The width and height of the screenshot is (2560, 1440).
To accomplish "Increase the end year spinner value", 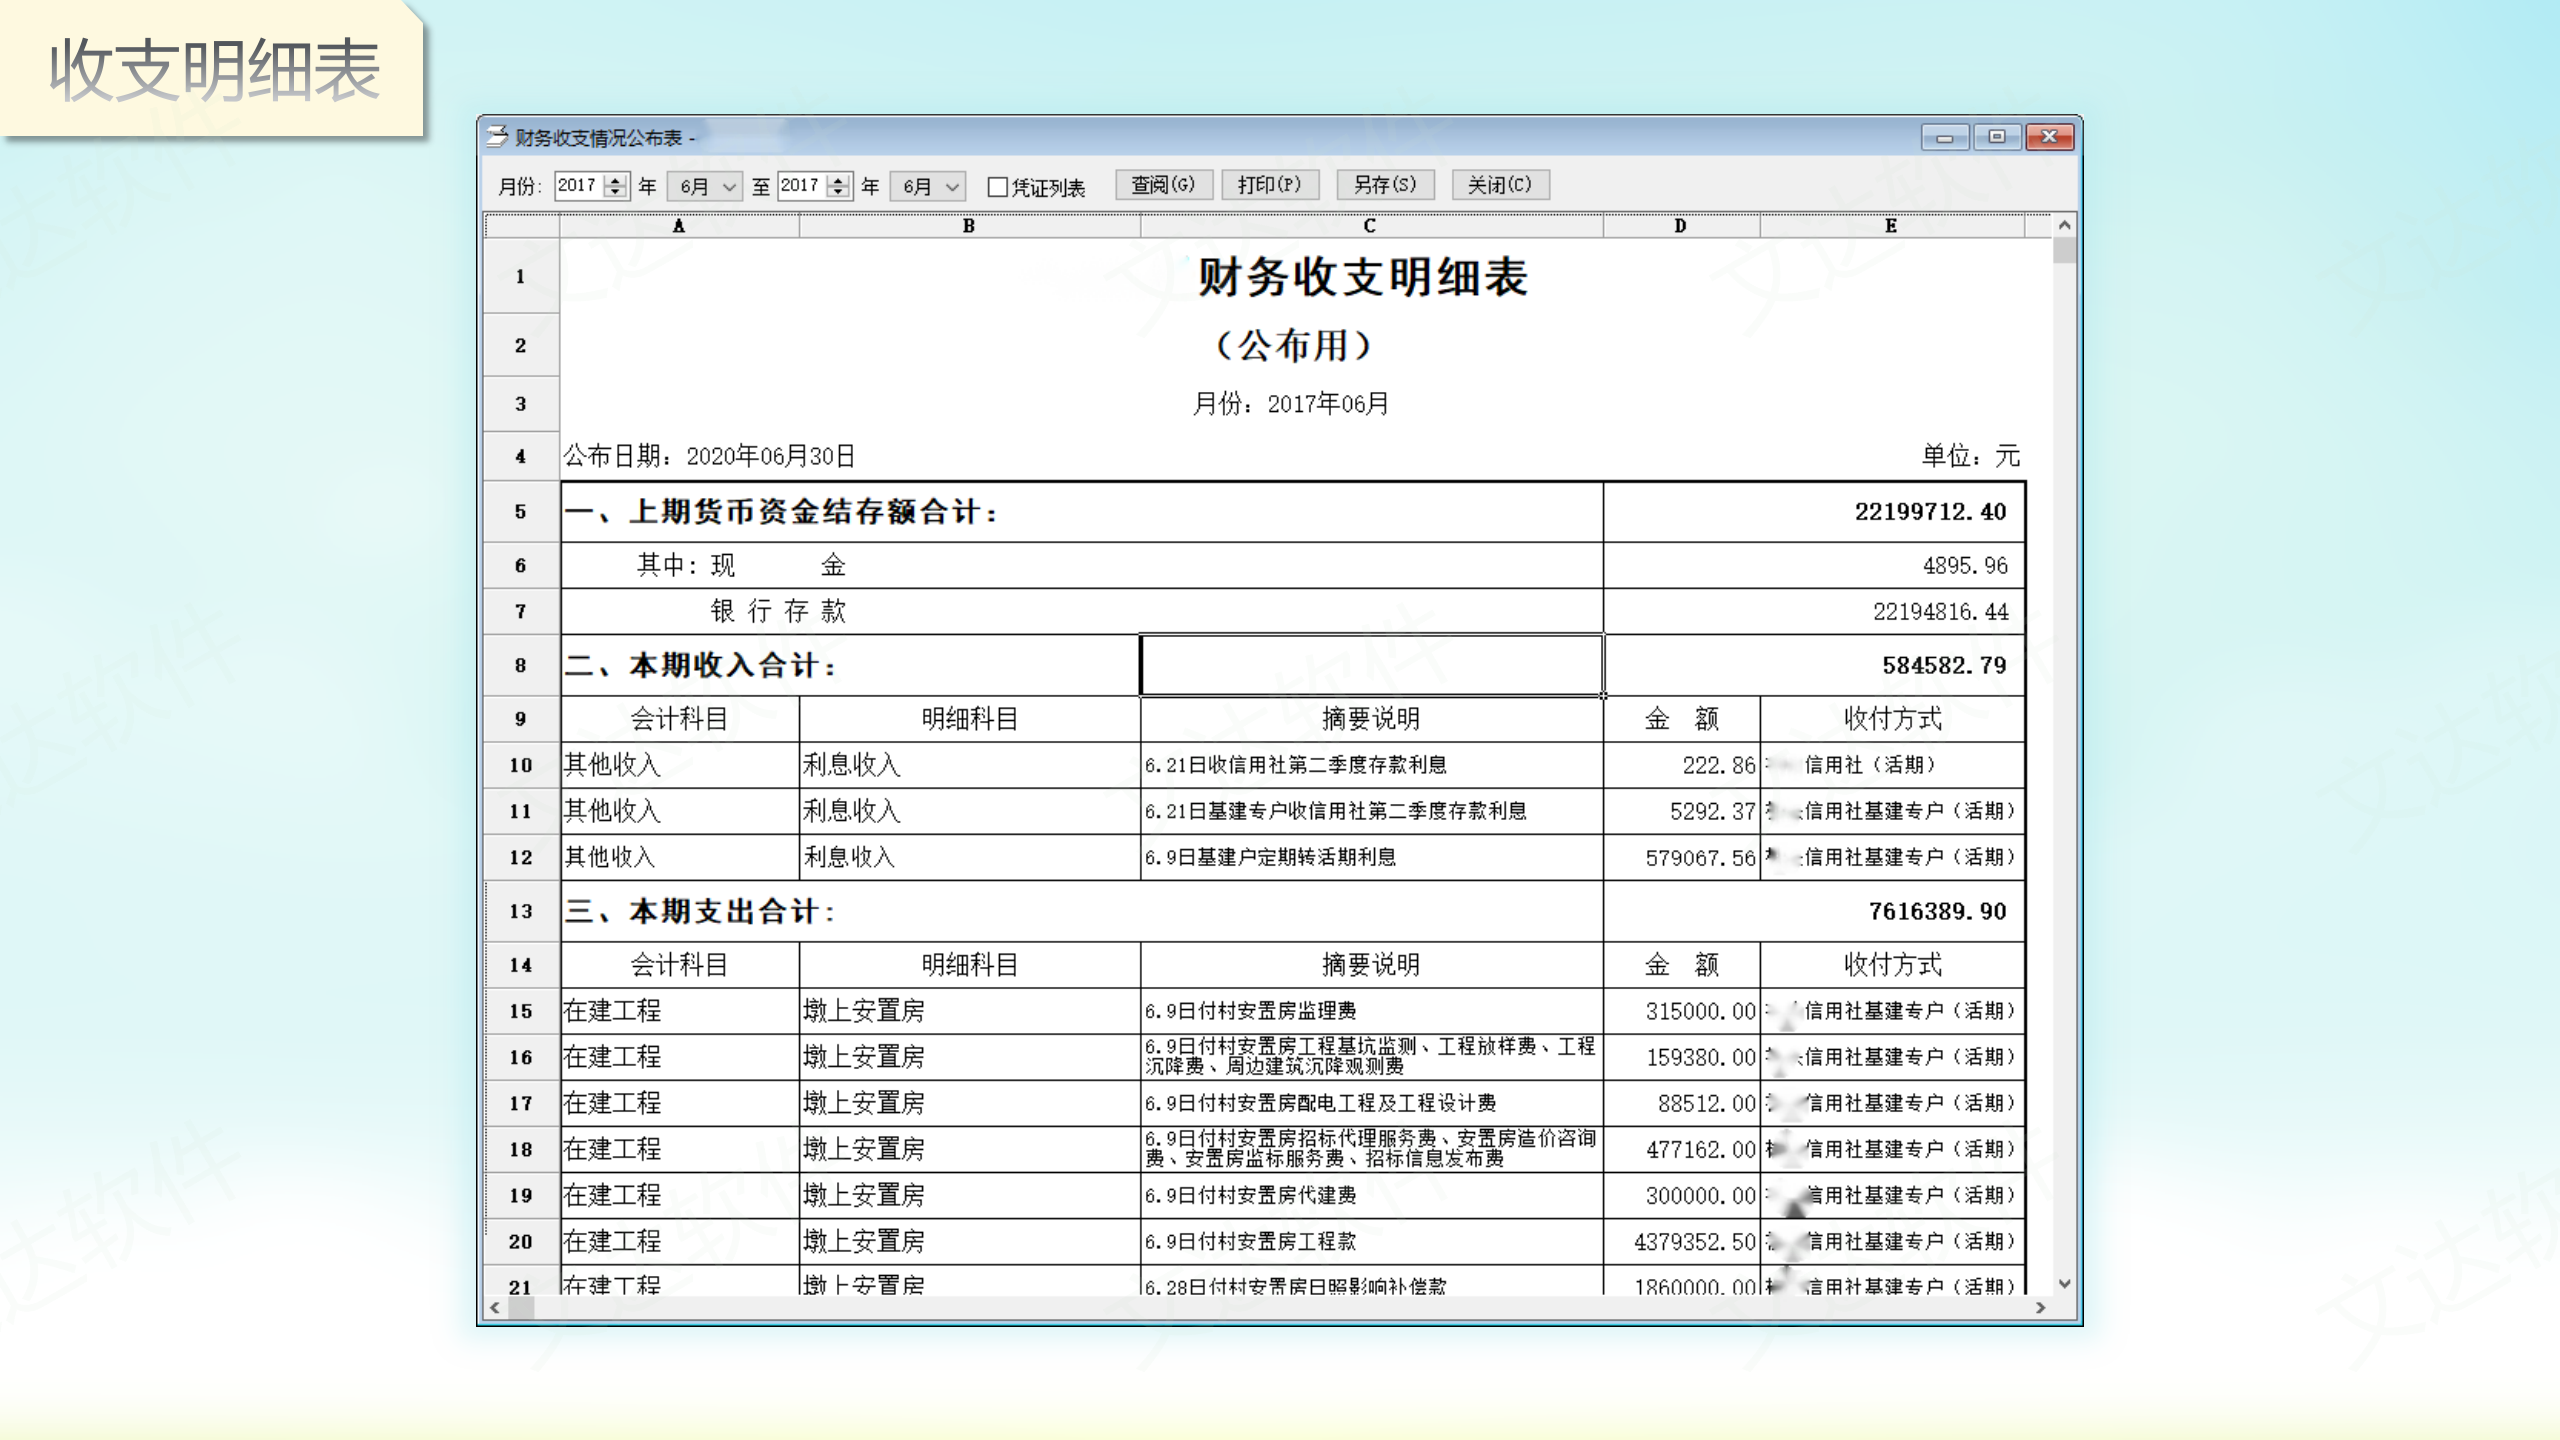I will pyautogui.click(x=839, y=180).
